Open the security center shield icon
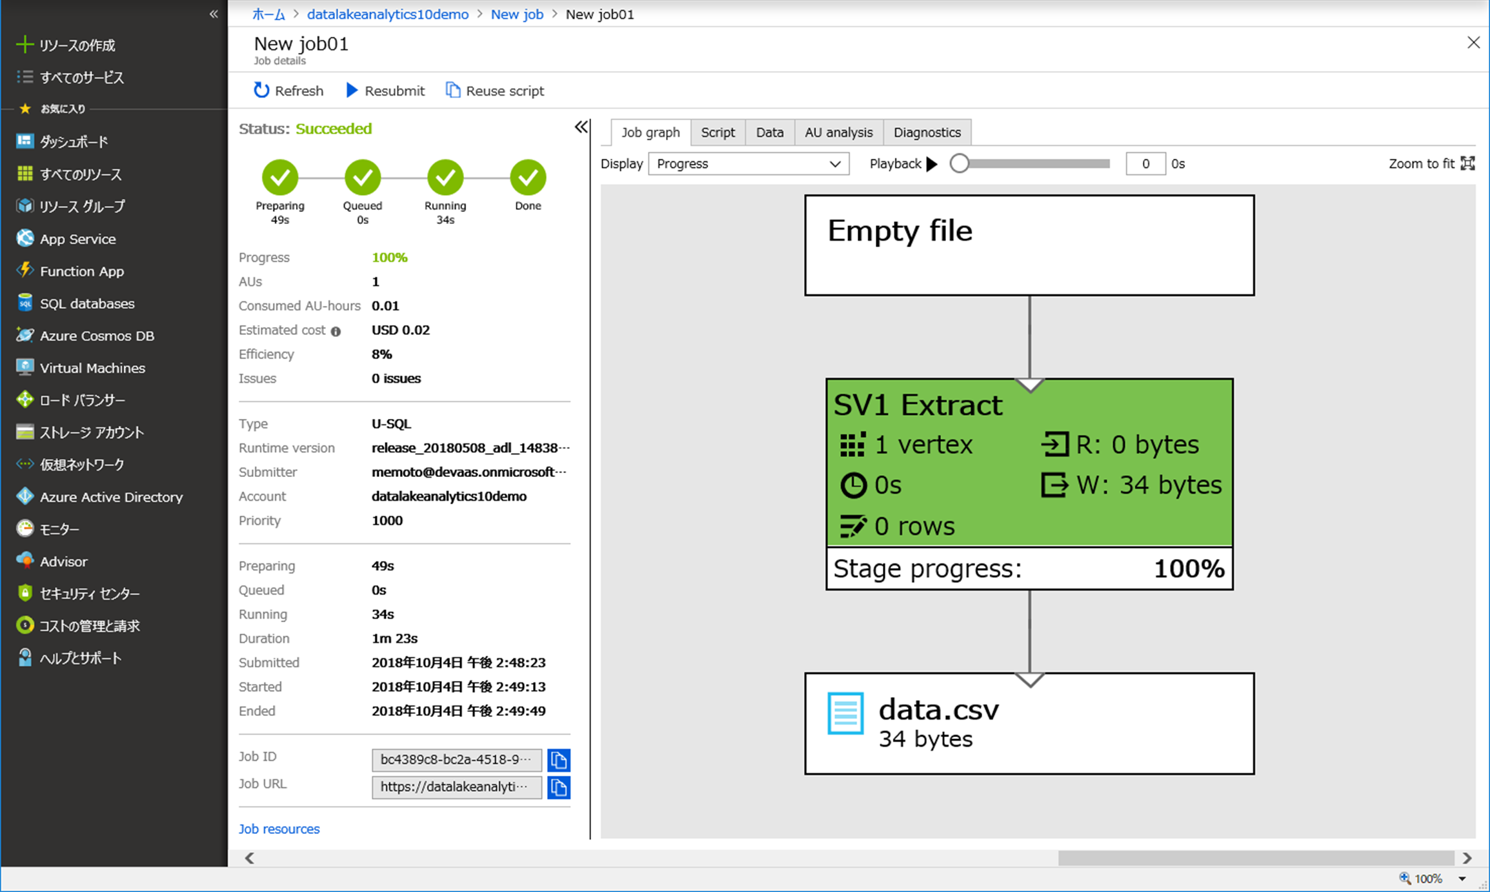The height and width of the screenshot is (892, 1490). pyautogui.click(x=25, y=593)
